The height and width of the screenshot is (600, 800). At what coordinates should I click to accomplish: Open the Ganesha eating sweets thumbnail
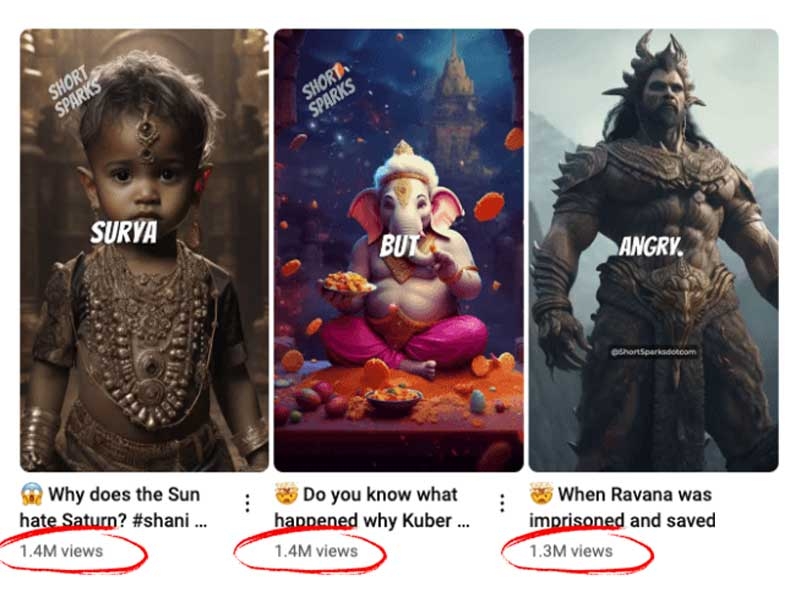(x=399, y=250)
